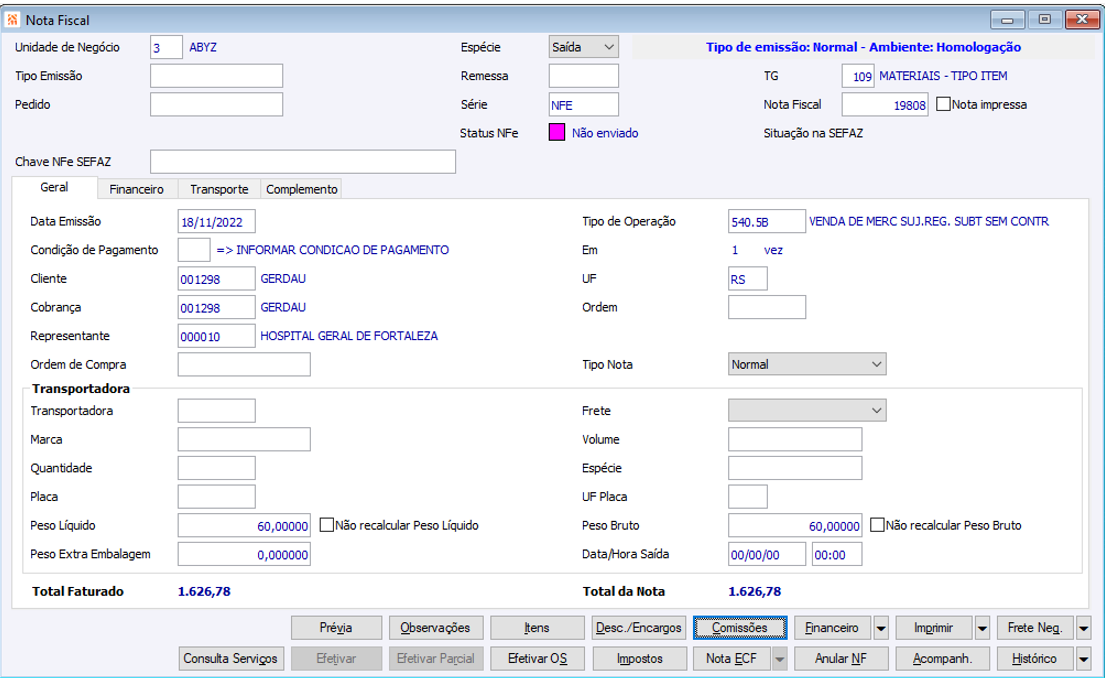Enable Não recalcular Peso Bruto
This screenshot has height=678, width=1105.
pos(877,525)
